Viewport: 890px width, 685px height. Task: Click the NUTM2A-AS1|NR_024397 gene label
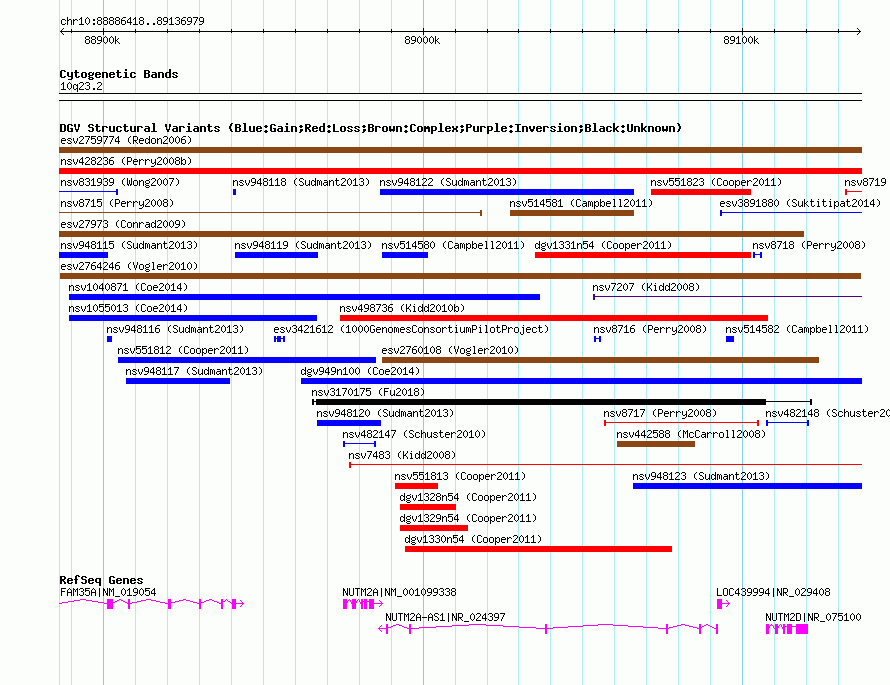click(445, 617)
